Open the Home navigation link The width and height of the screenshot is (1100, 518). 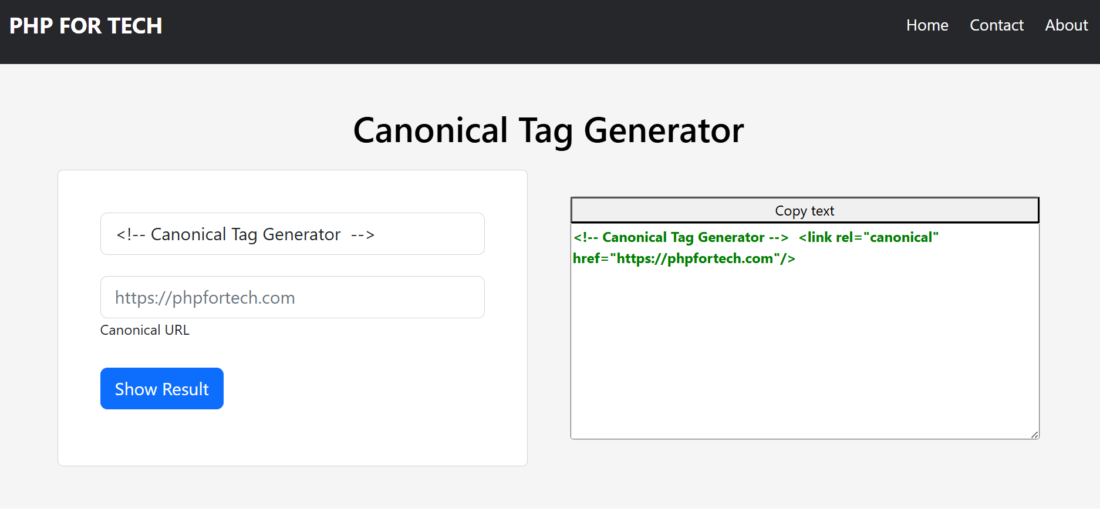point(927,25)
